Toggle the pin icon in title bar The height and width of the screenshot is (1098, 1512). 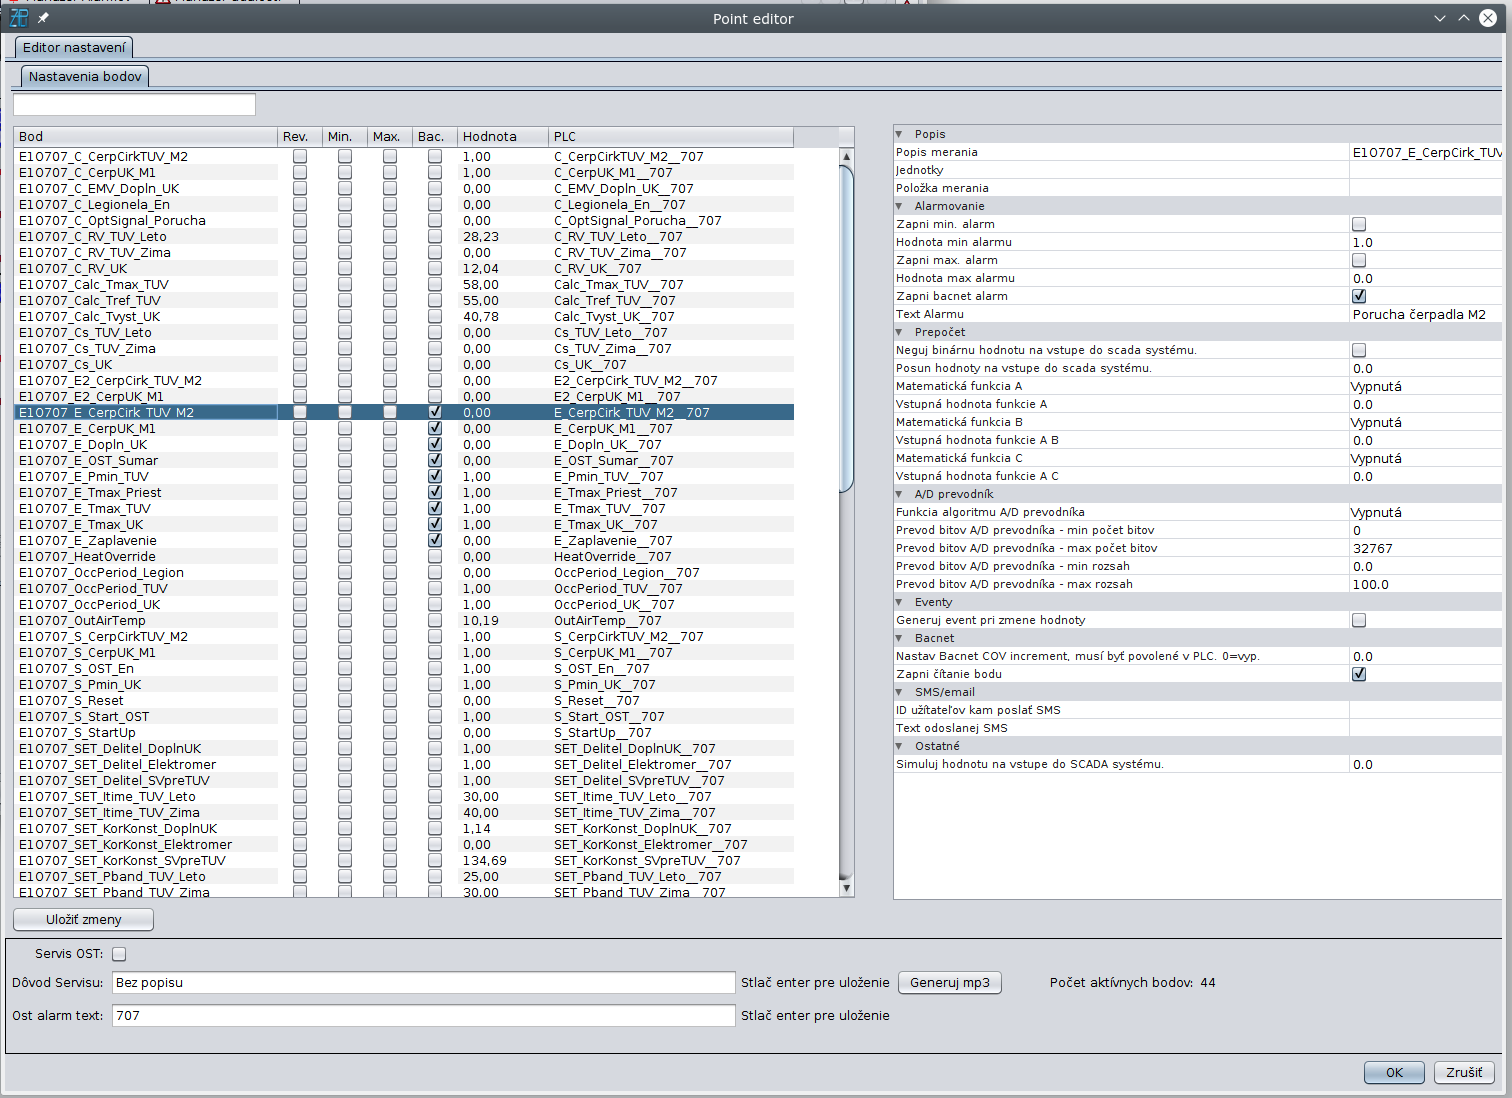[x=43, y=18]
